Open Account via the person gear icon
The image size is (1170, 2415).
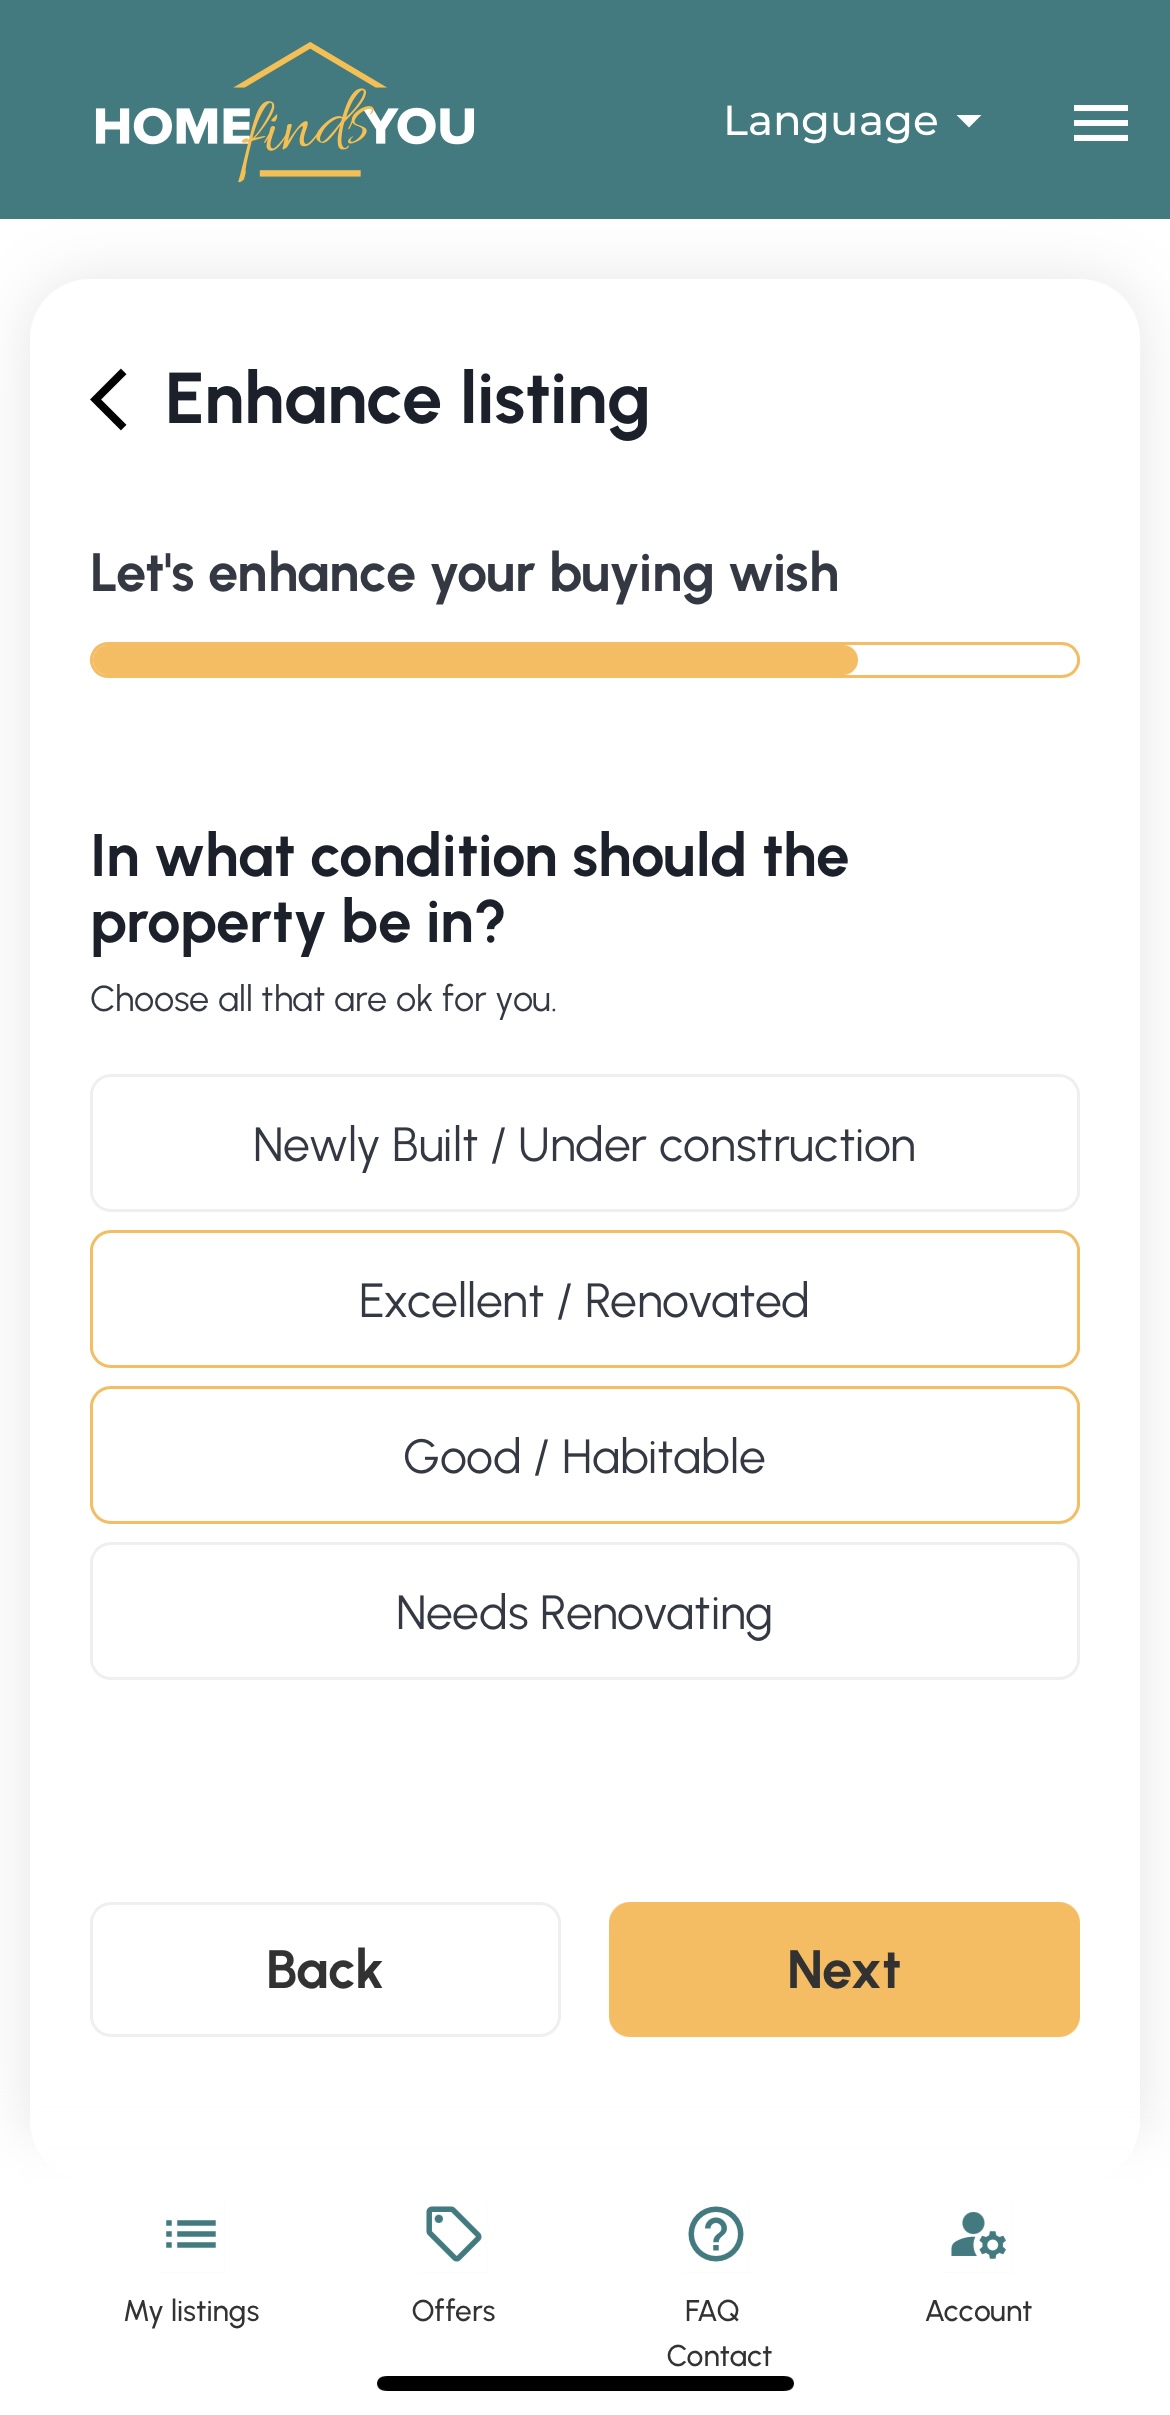pyautogui.click(x=977, y=2234)
